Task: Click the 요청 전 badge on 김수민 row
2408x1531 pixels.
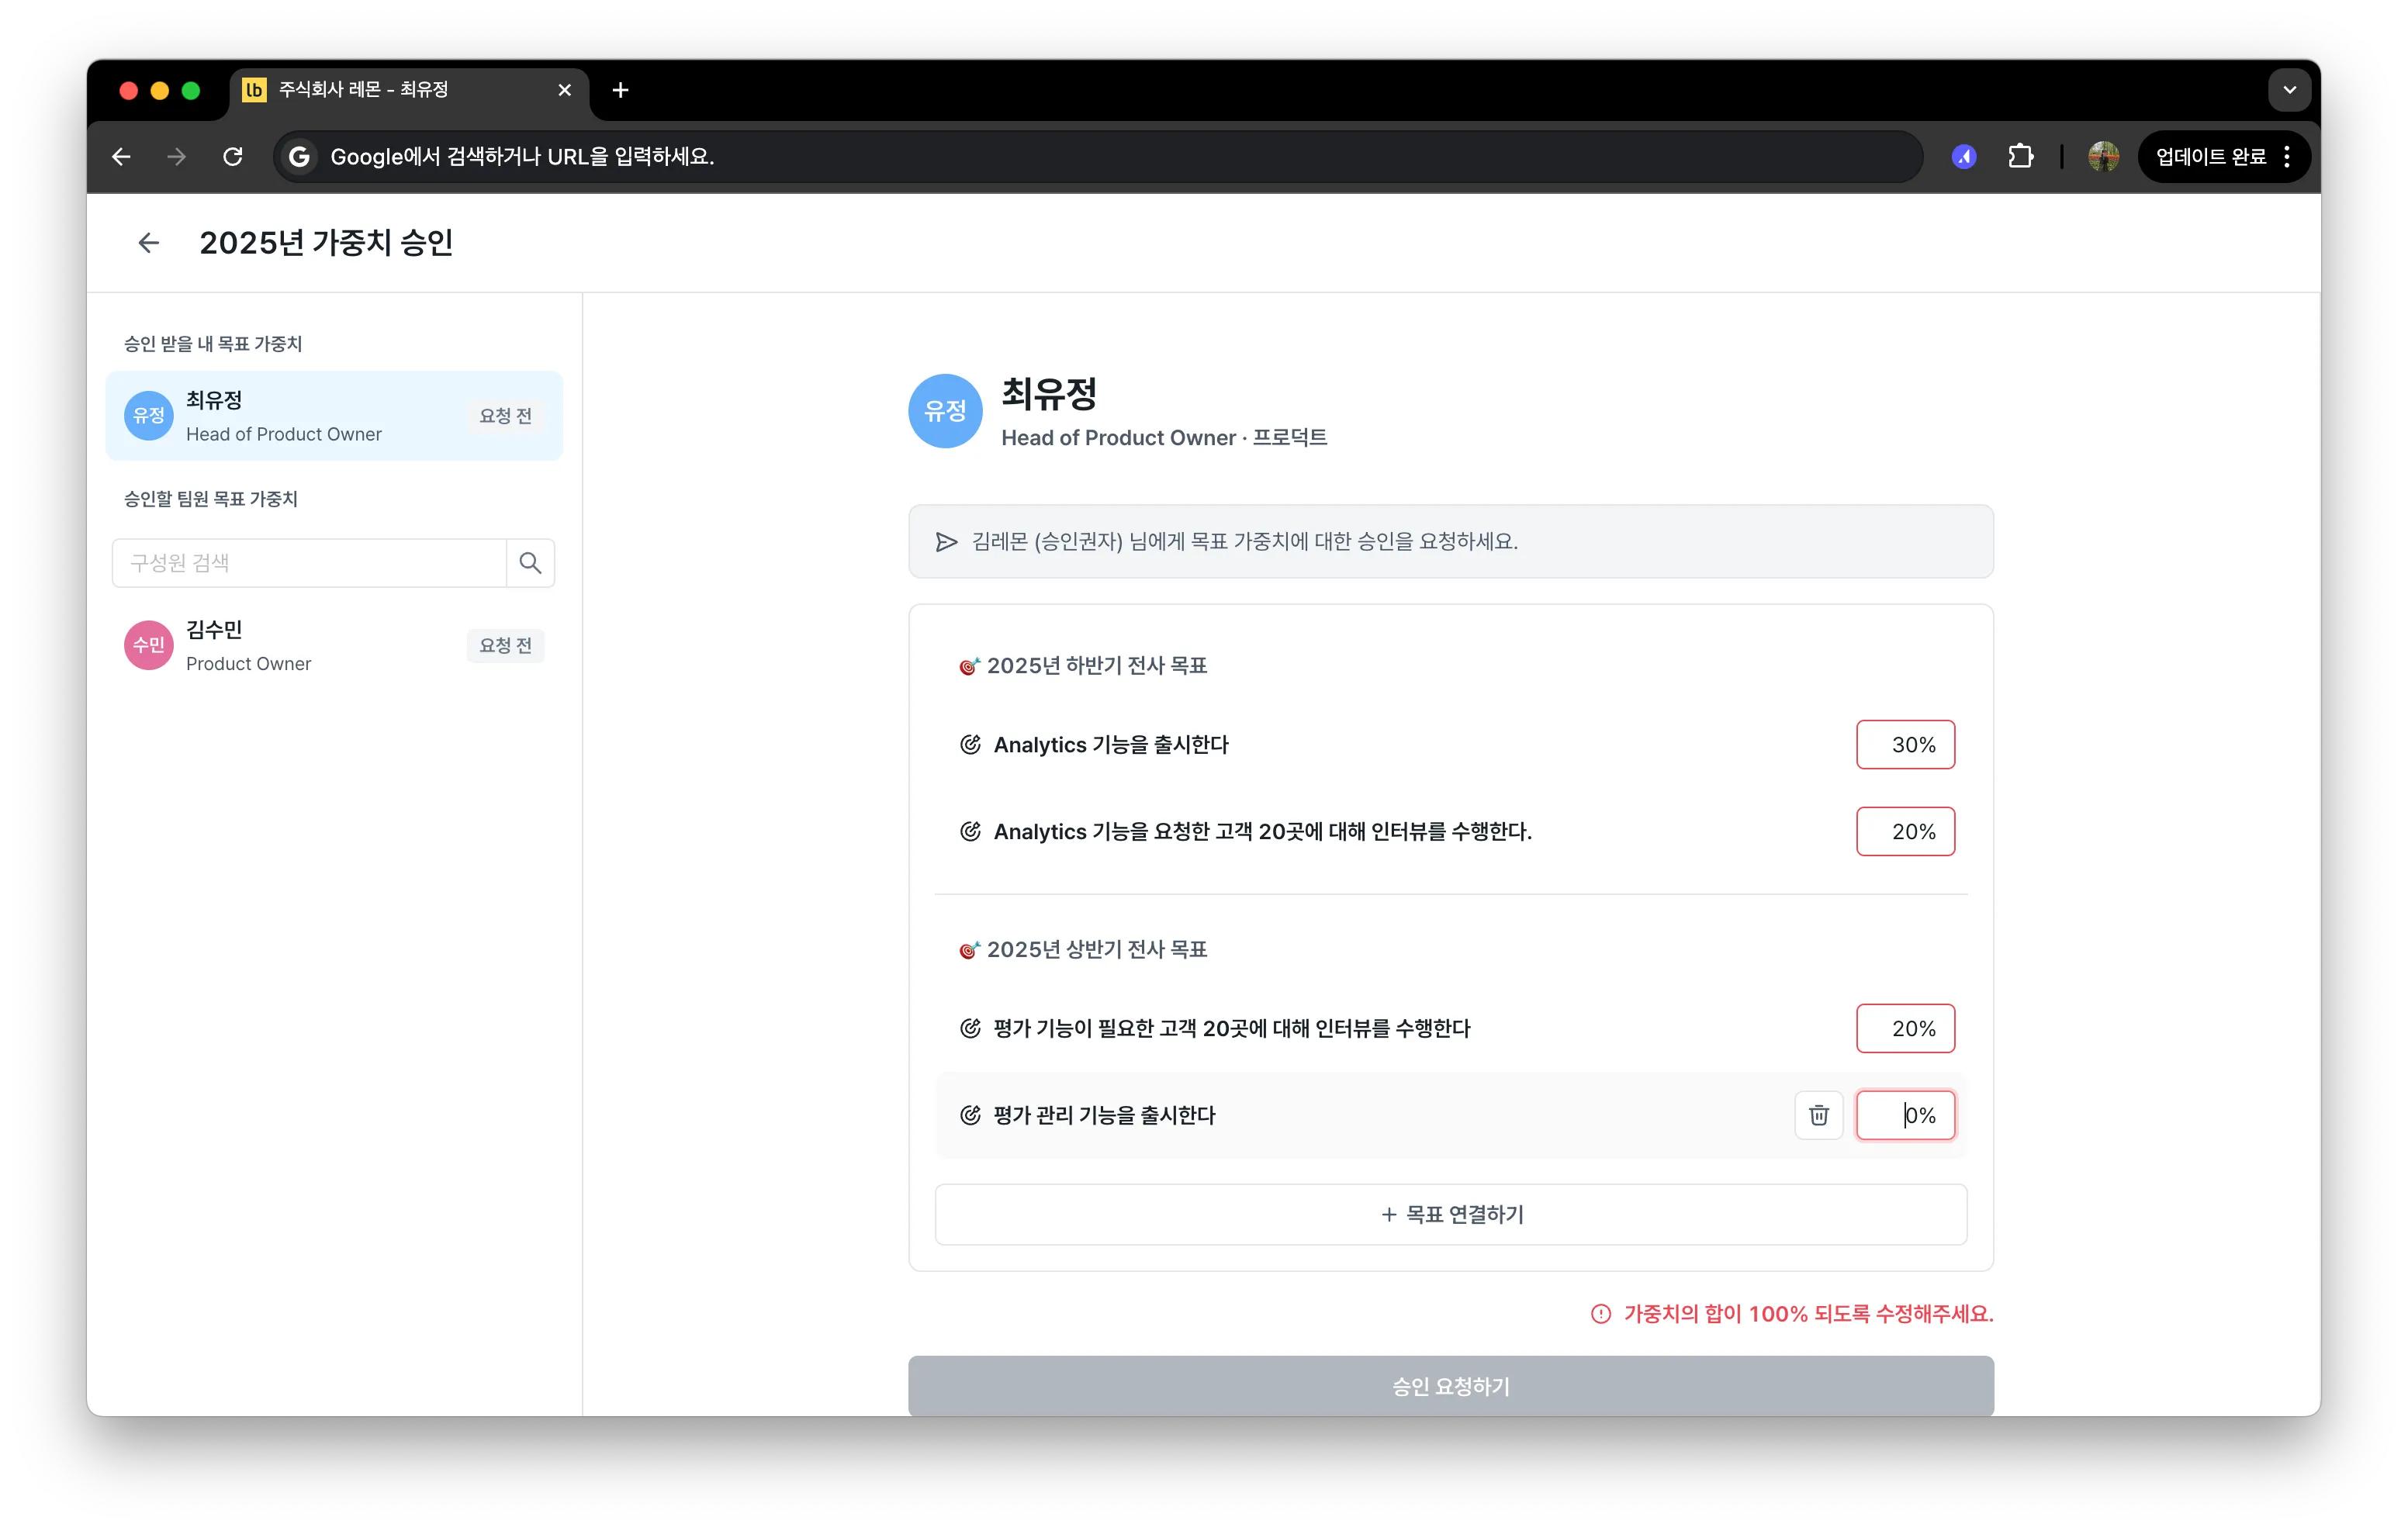Action: [x=505, y=646]
